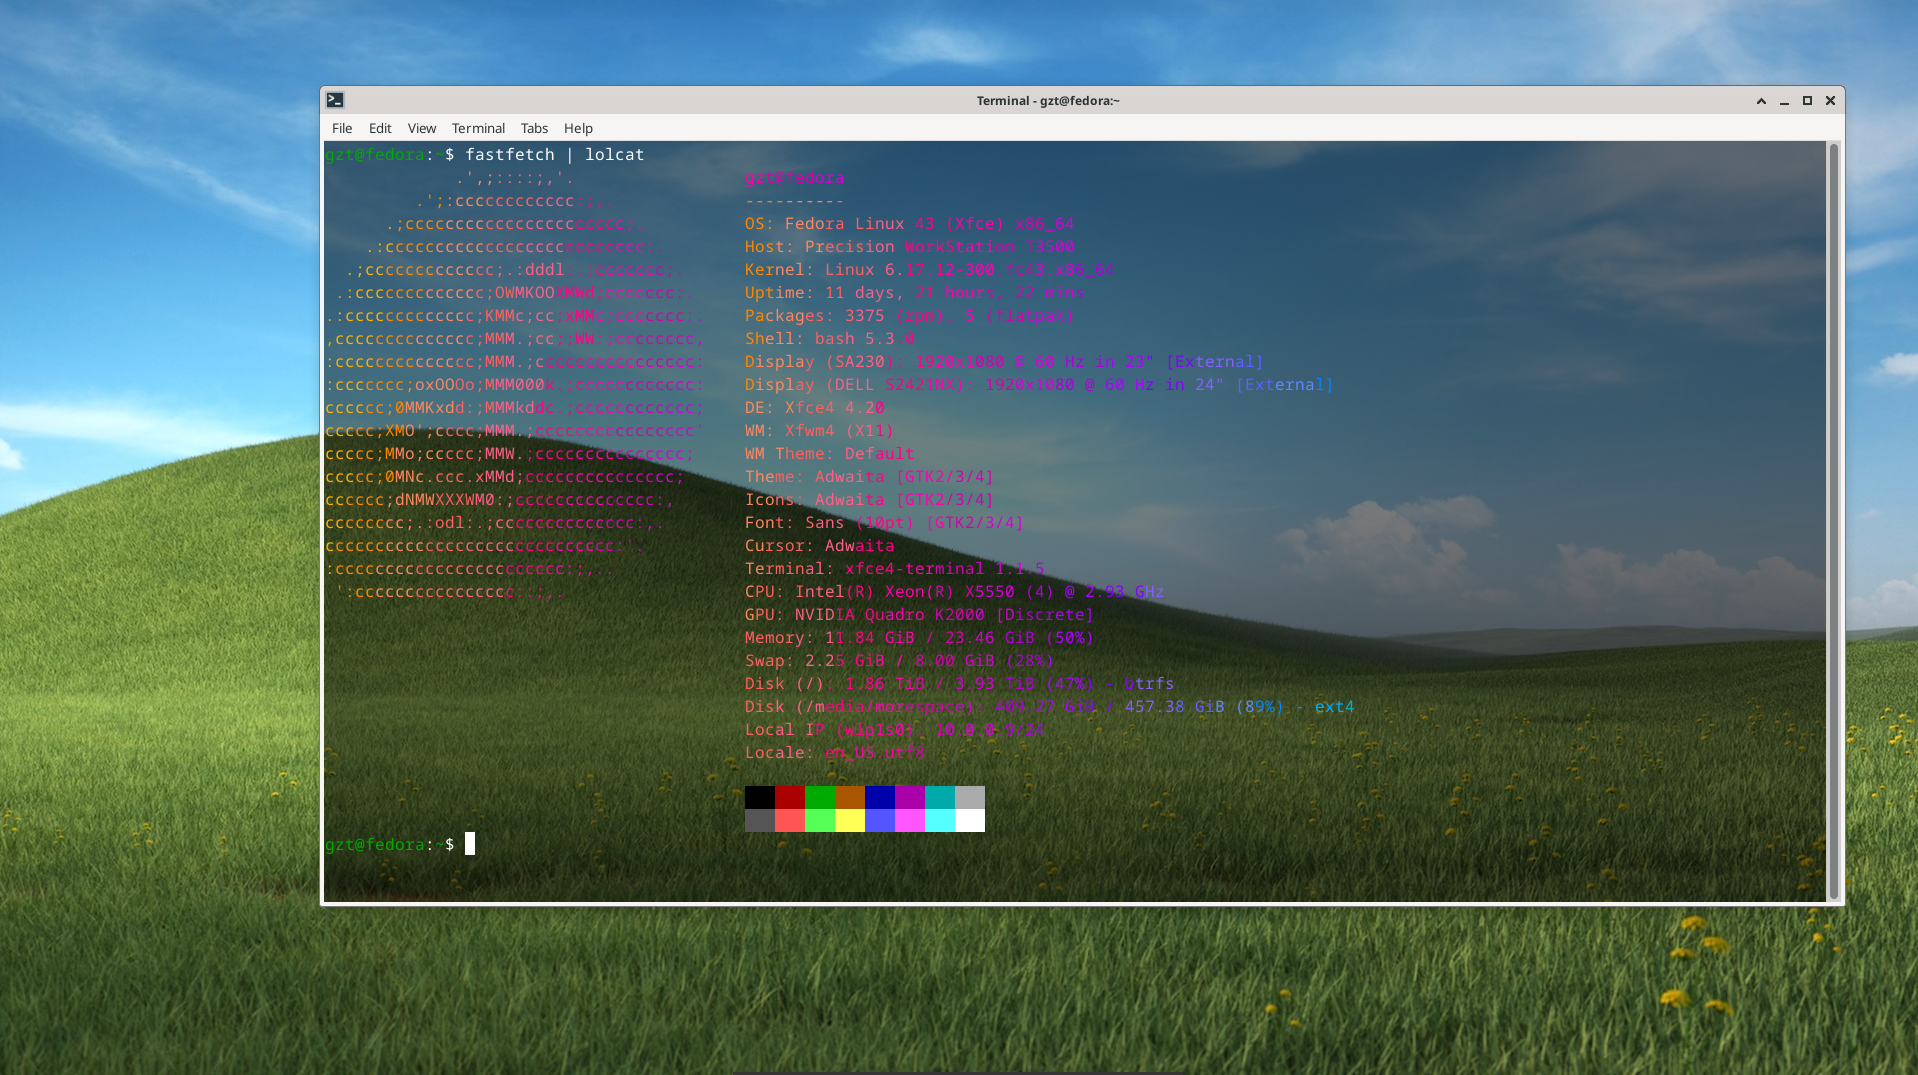Open the Tabs menu
Viewport: 1918px width, 1075px height.
pos(534,128)
